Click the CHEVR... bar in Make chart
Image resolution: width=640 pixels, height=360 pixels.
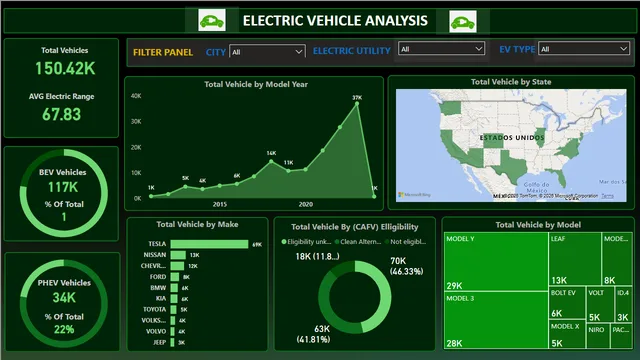(x=177, y=266)
